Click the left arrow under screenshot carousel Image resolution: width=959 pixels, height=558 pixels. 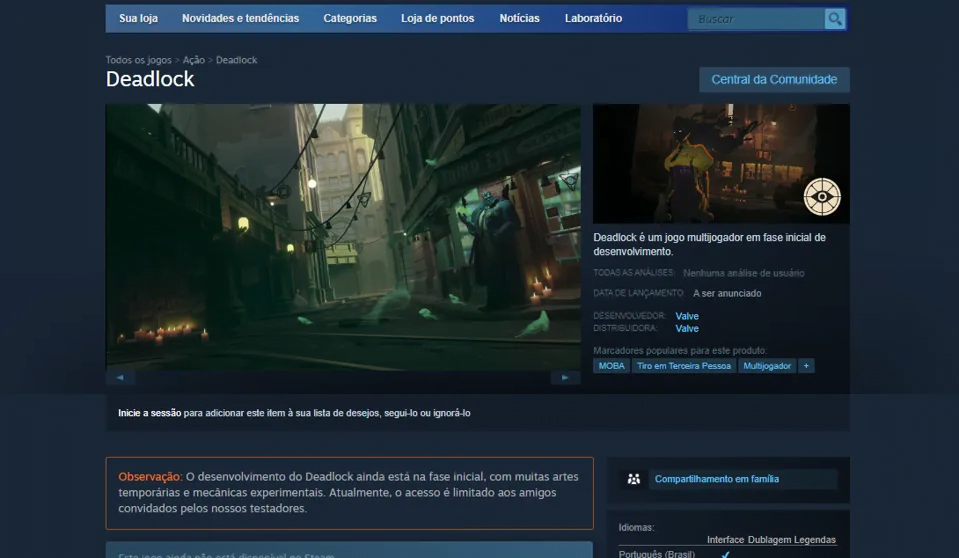tap(120, 378)
